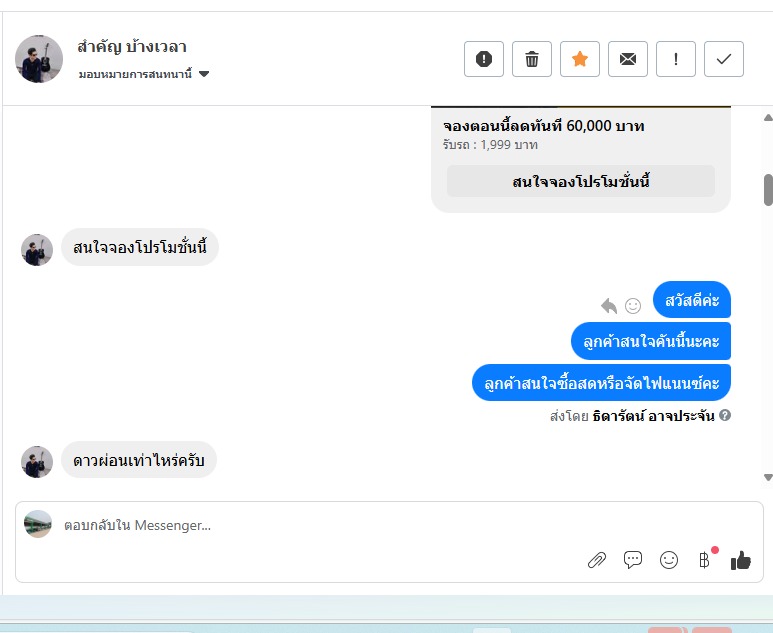
Task: Open emoji picker in reply box
Action: [668, 560]
